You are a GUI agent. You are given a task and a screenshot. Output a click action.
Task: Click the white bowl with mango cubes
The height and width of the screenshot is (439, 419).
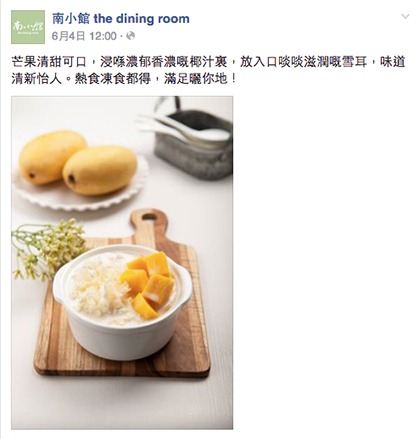(122, 302)
